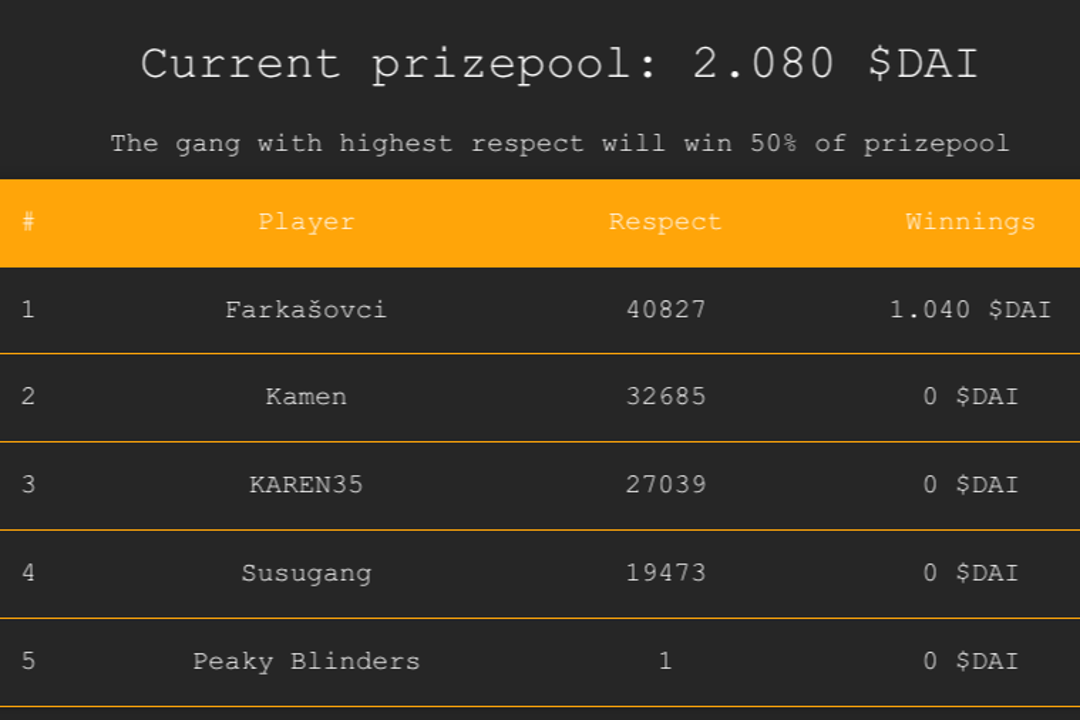The image size is (1080, 720).
Task: Select the Winnings column header
Action: click(970, 222)
